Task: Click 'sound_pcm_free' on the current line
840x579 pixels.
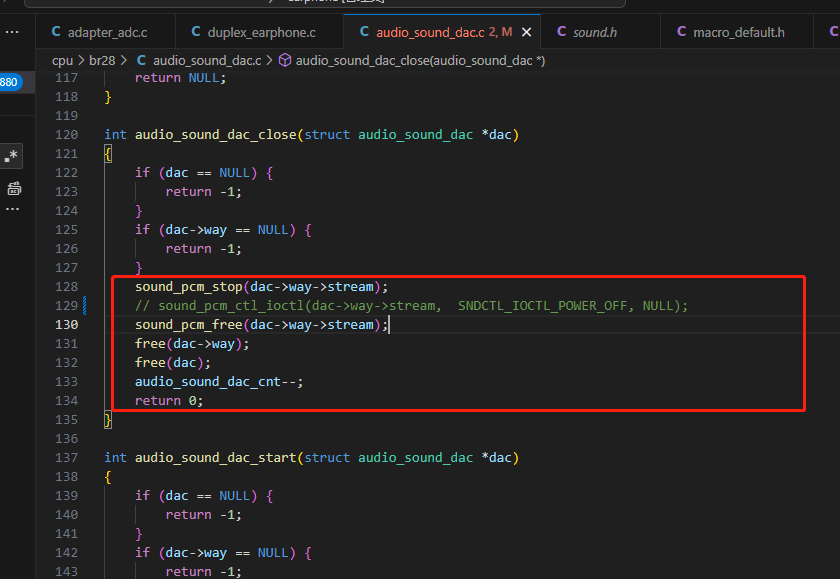Action: pyautogui.click(x=189, y=325)
